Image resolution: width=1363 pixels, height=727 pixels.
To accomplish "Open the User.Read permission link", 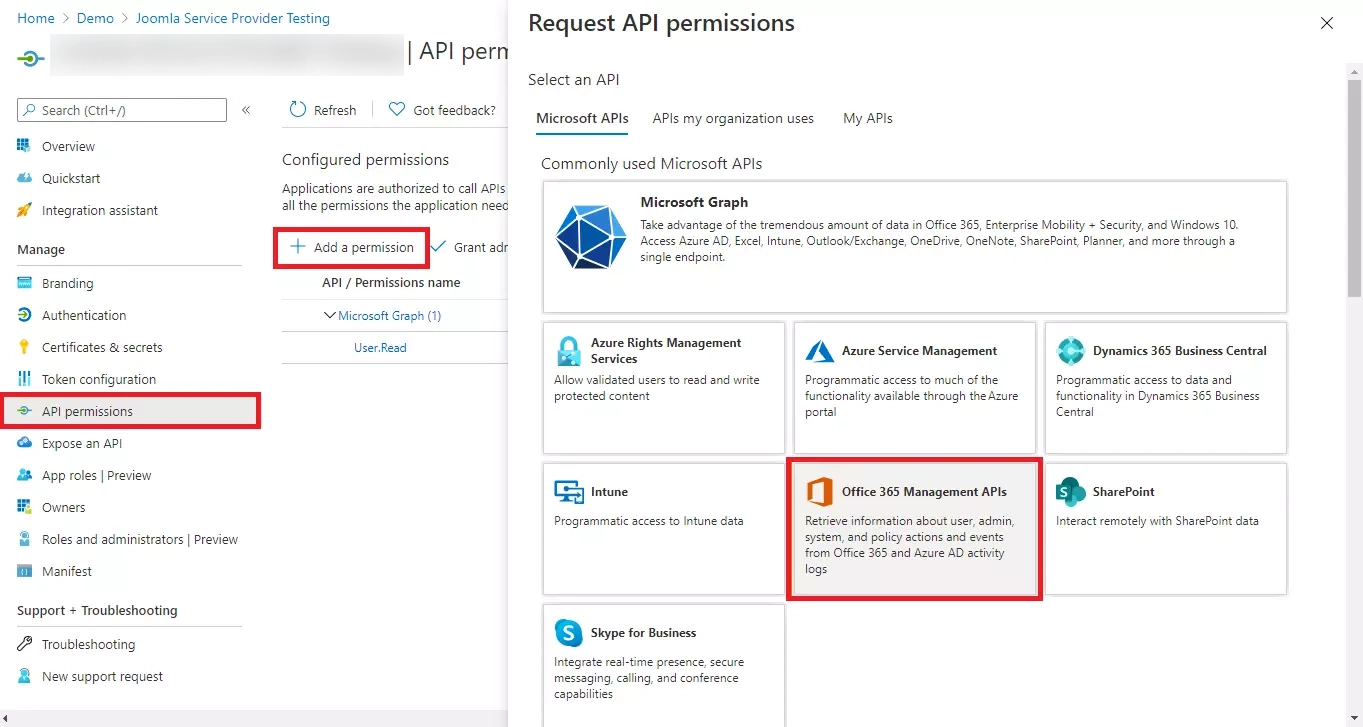I will click(x=380, y=347).
